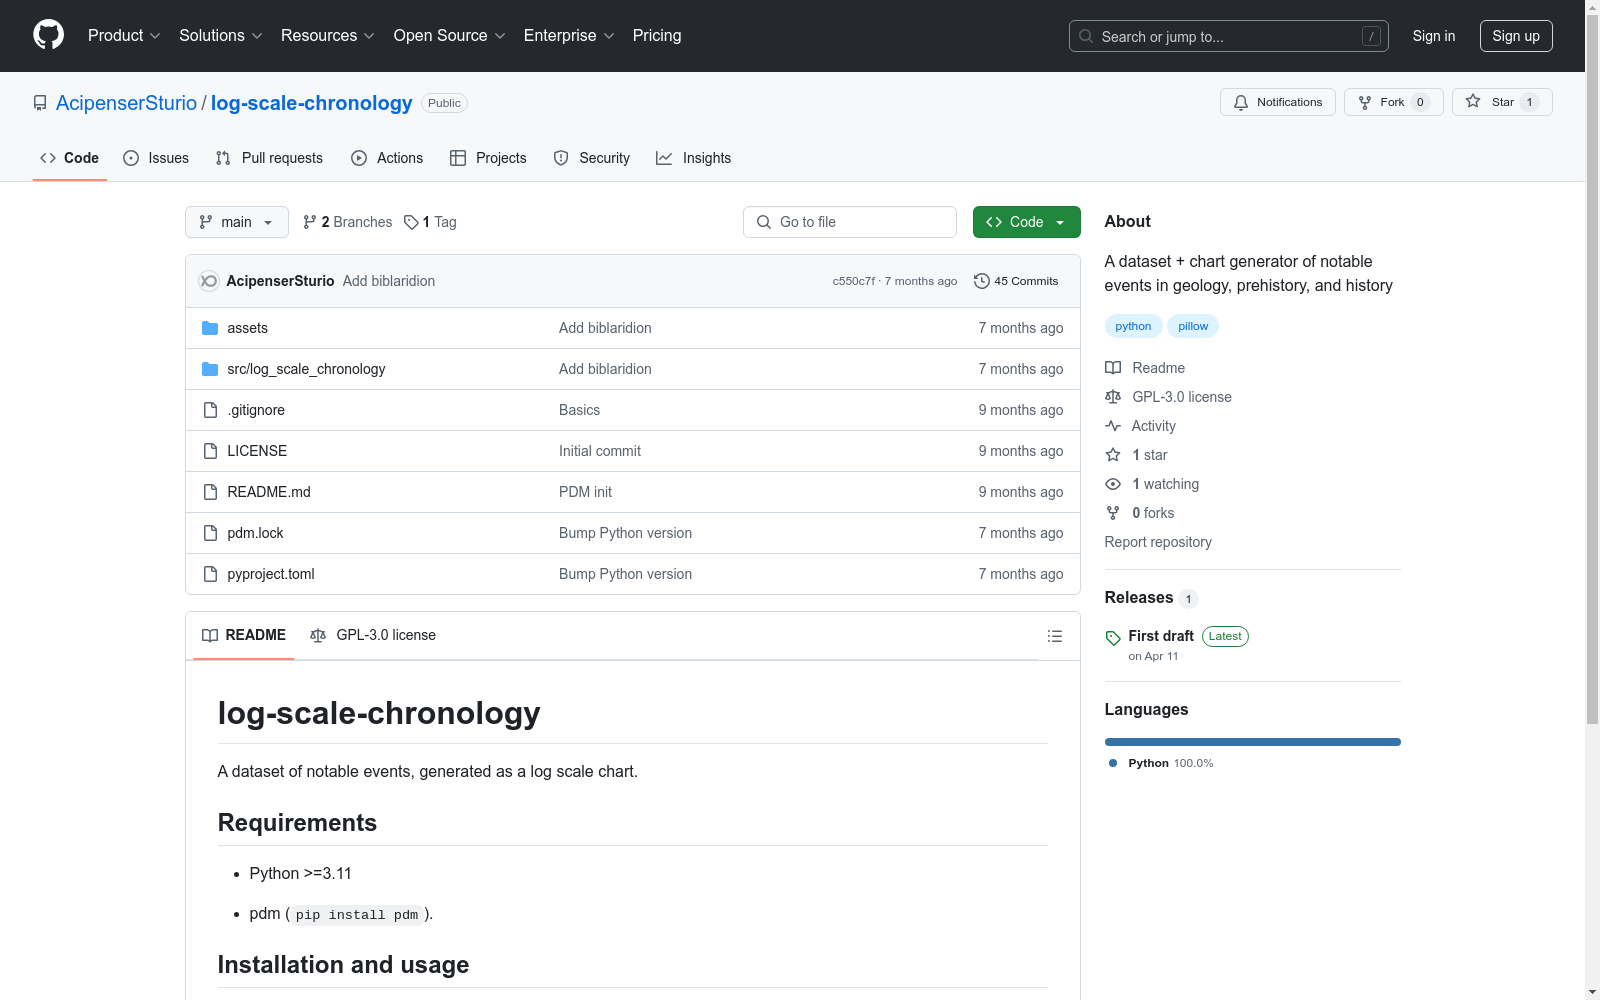Open the main branch selector dropdown
Image resolution: width=1600 pixels, height=1000 pixels.
click(x=237, y=222)
